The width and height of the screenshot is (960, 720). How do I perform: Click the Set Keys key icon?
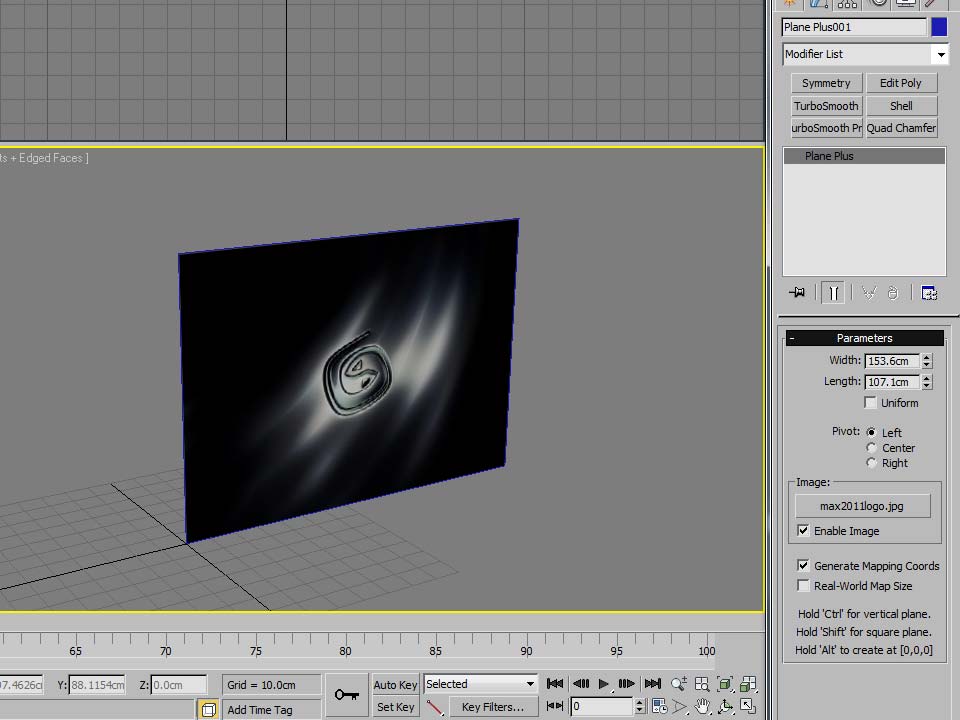point(347,694)
